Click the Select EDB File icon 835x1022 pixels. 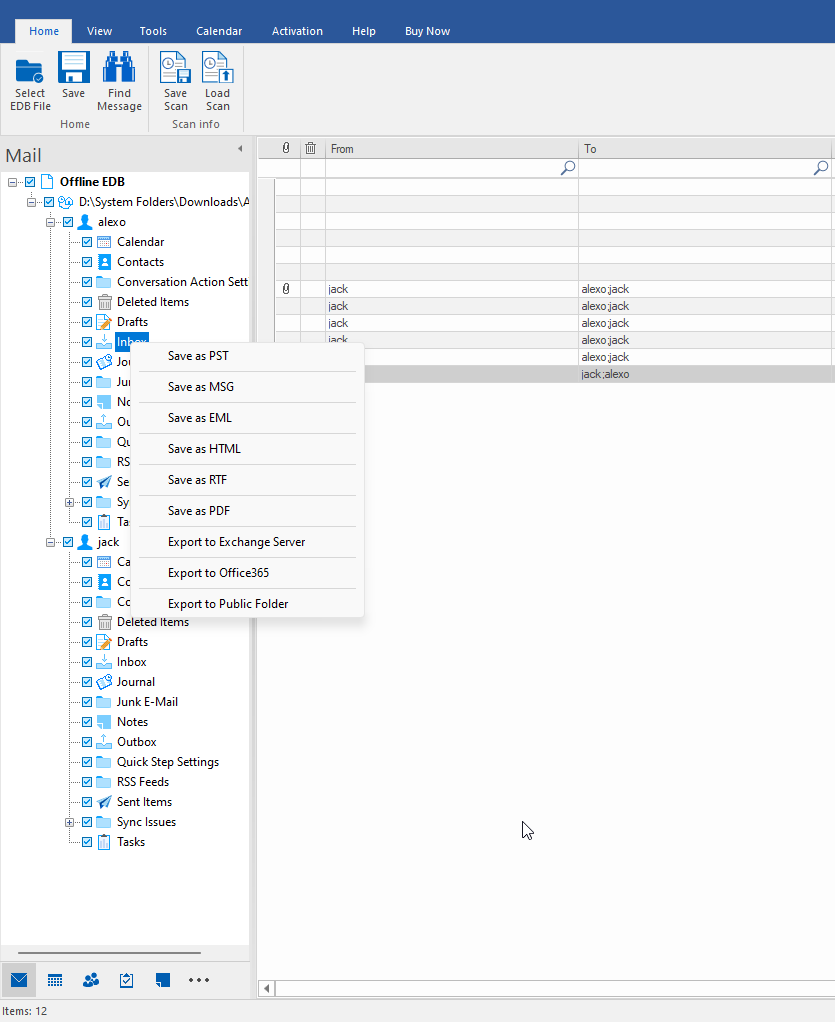[x=29, y=72]
